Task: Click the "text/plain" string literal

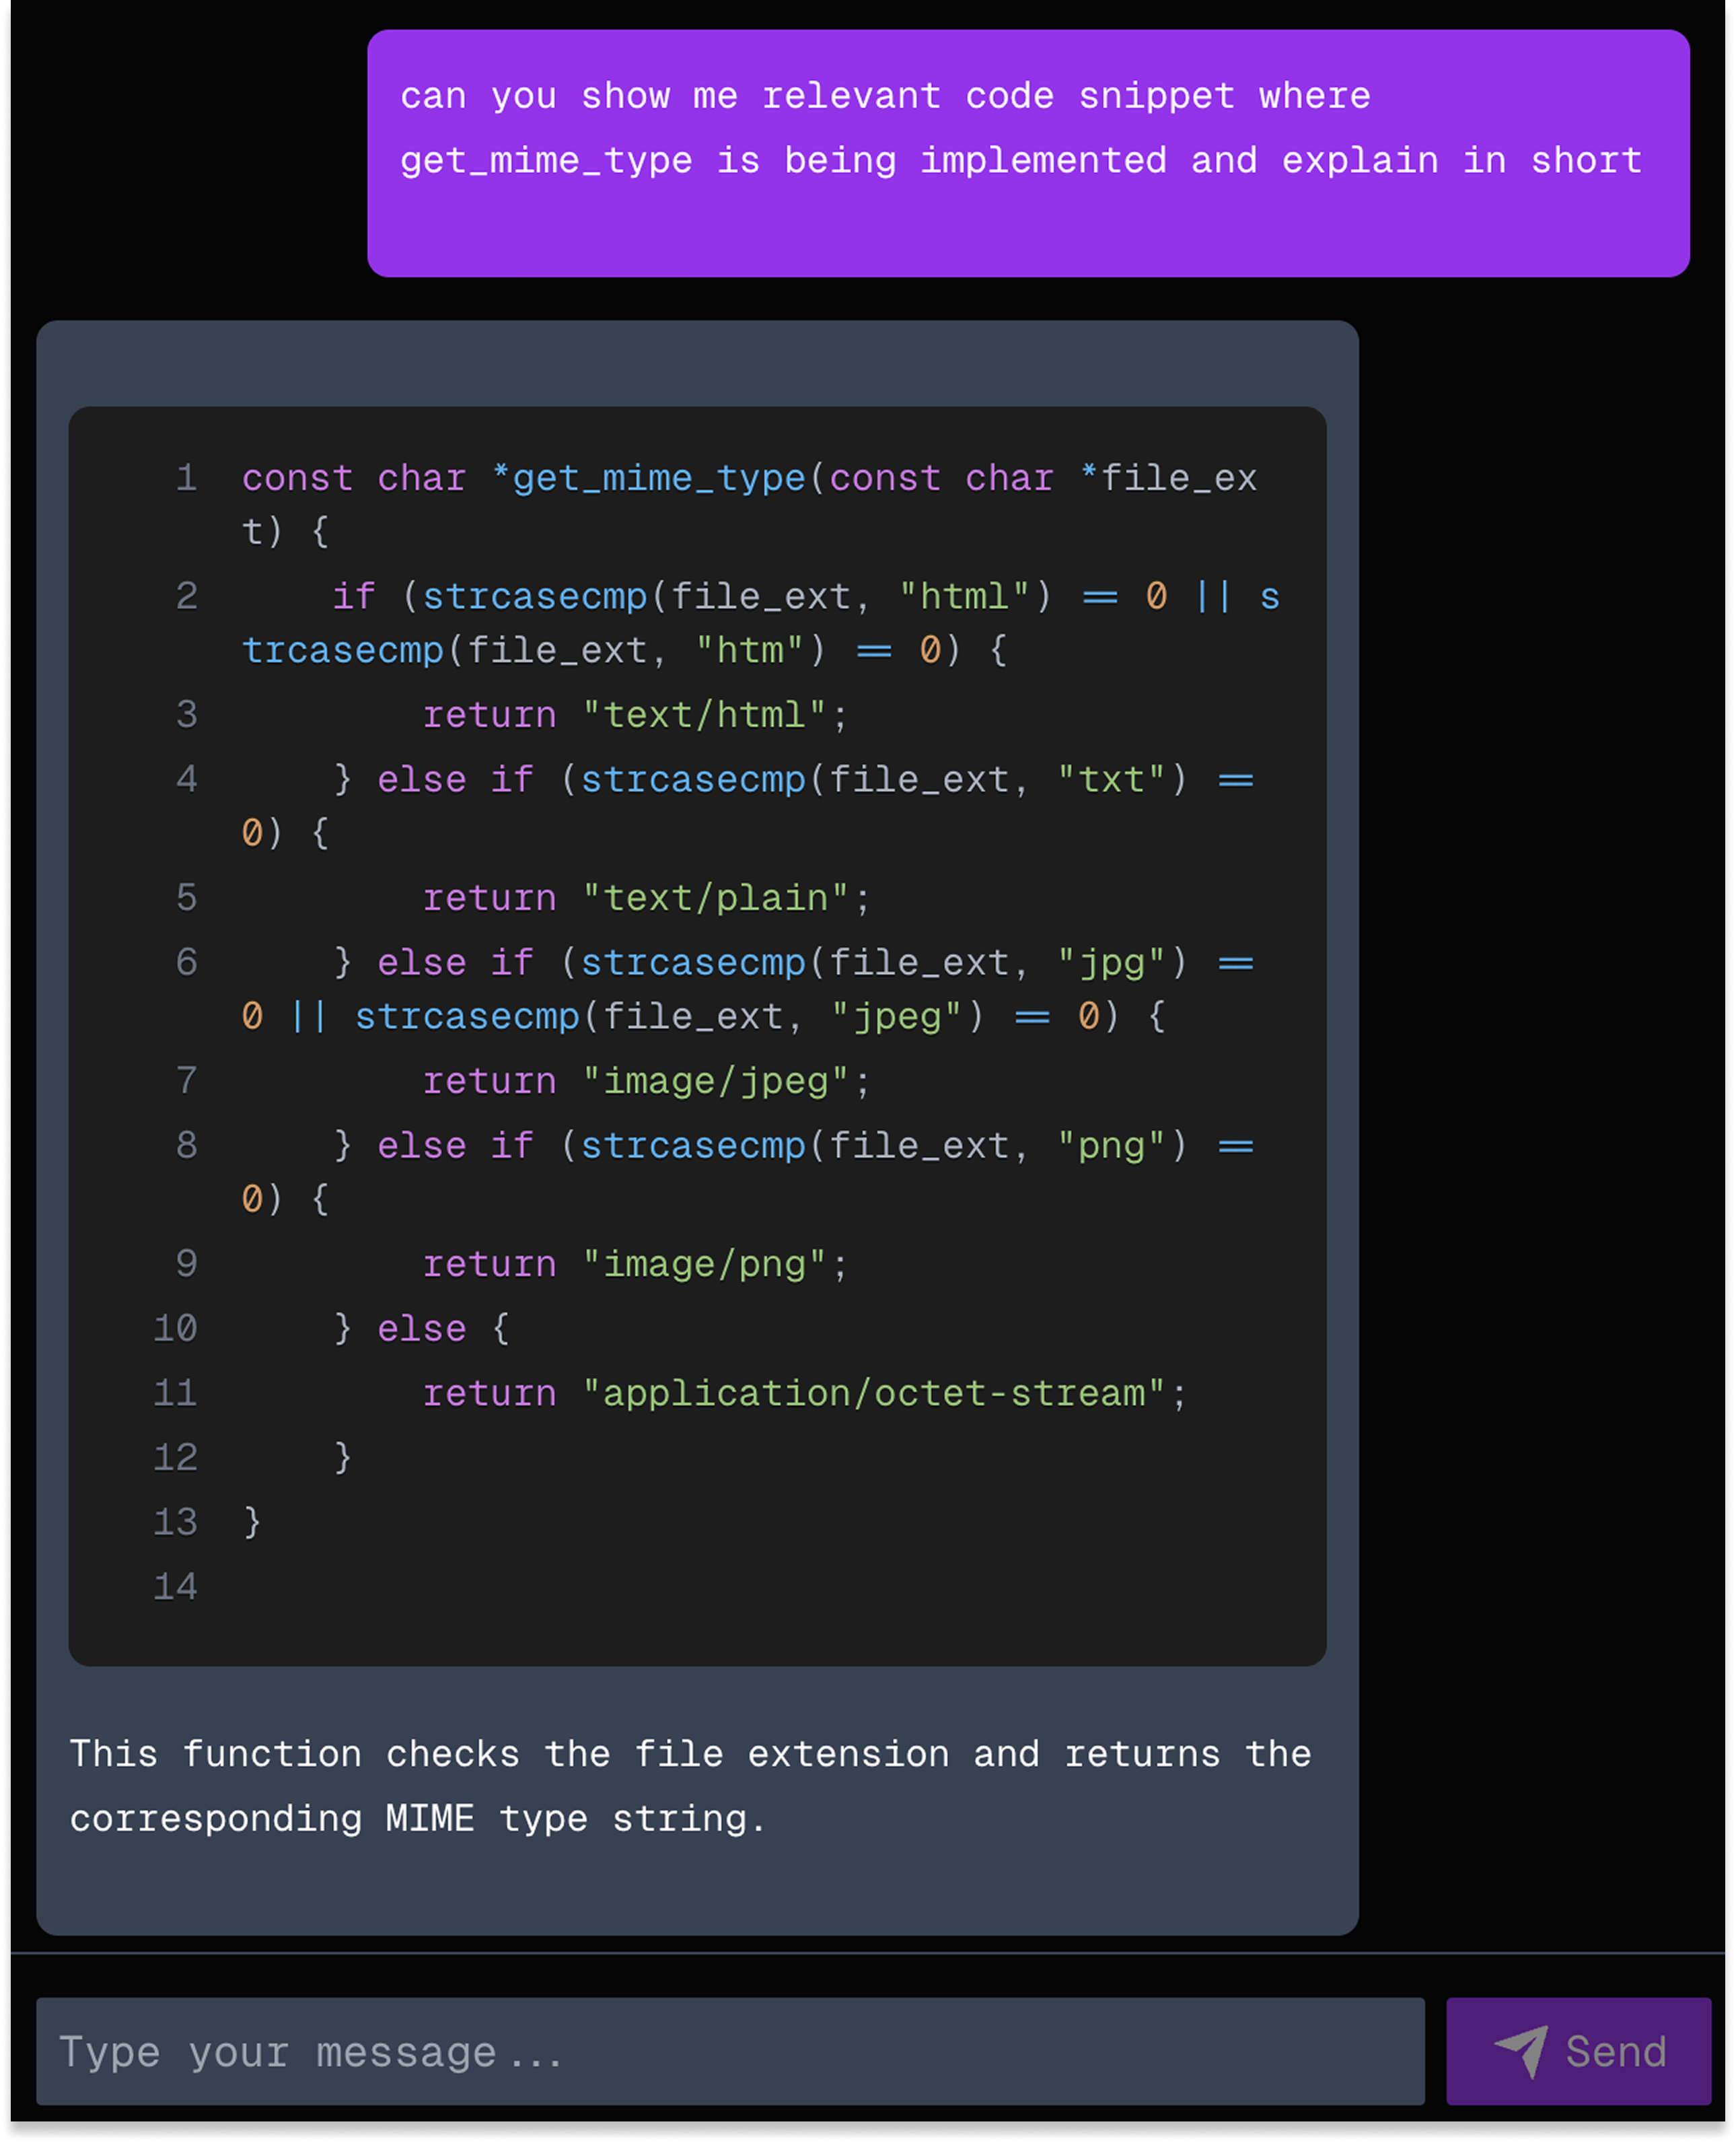Action: [716, 898]
